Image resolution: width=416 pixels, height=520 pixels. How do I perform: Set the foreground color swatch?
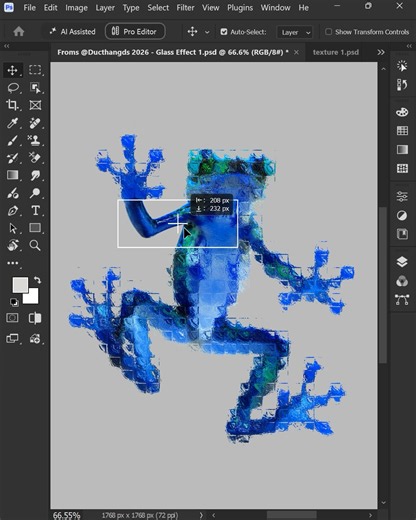(20, 285)
